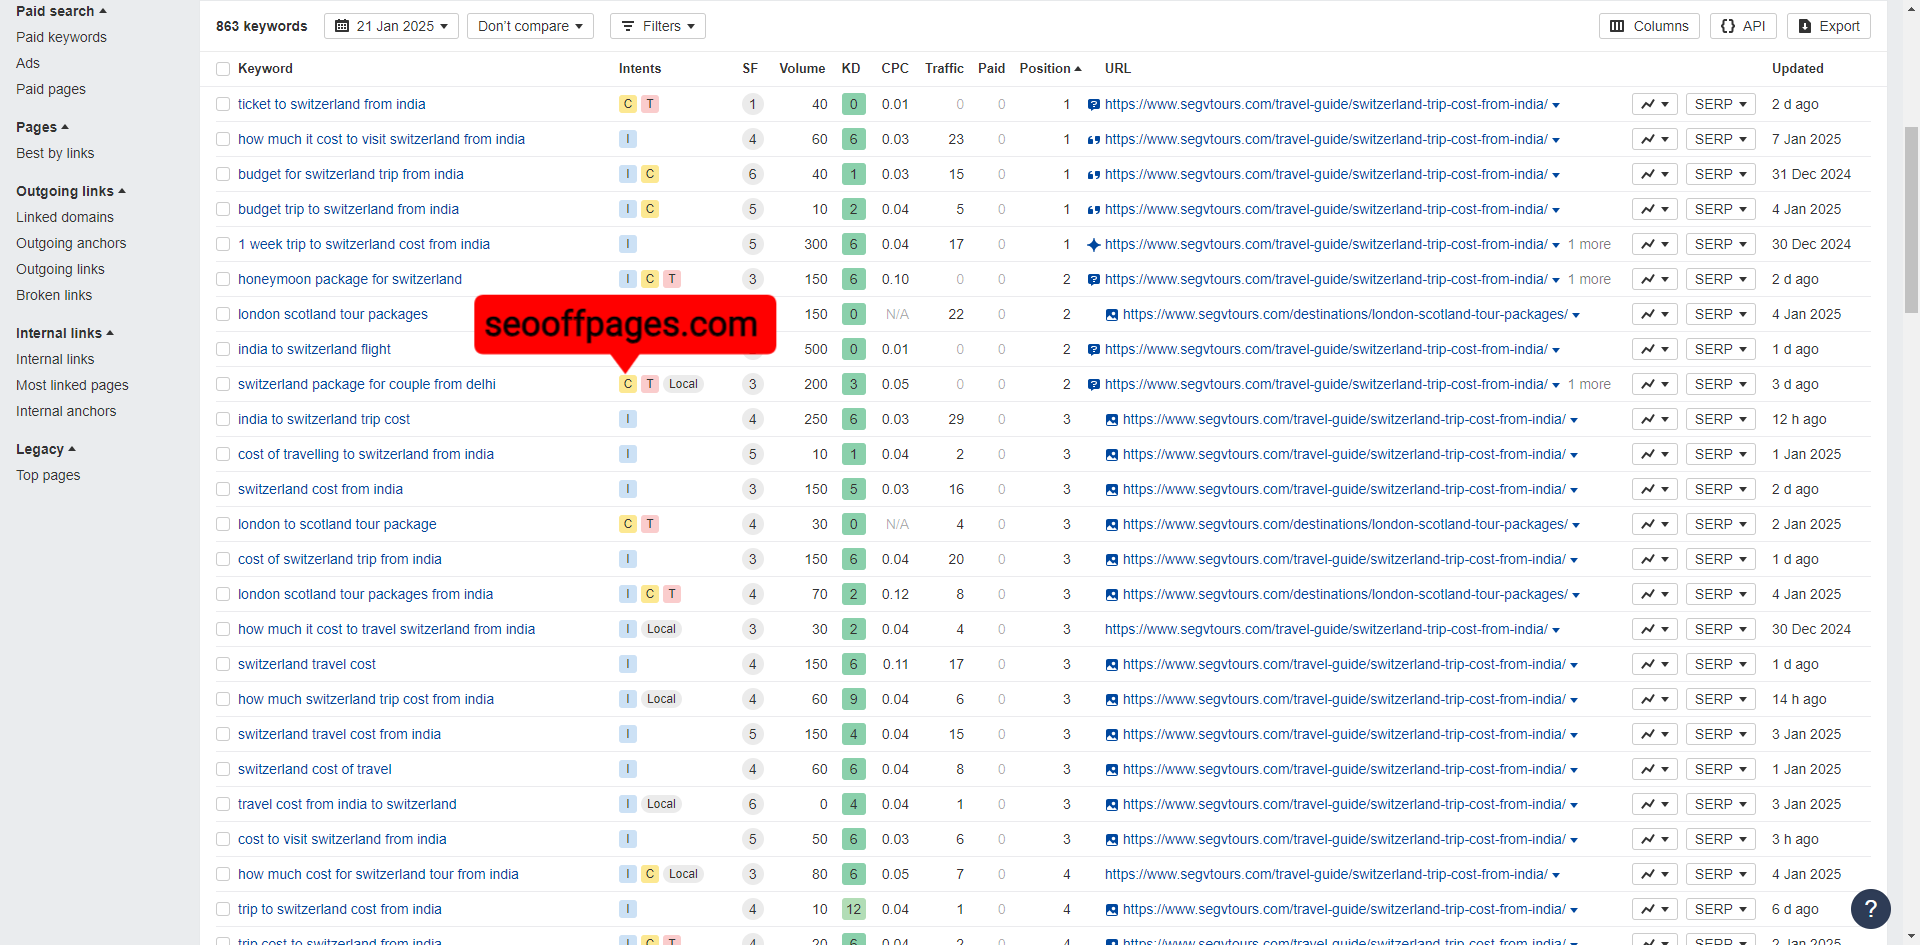
Task: Open the '21 Jan 2025' date dropdown
Action: click(391, 26)
